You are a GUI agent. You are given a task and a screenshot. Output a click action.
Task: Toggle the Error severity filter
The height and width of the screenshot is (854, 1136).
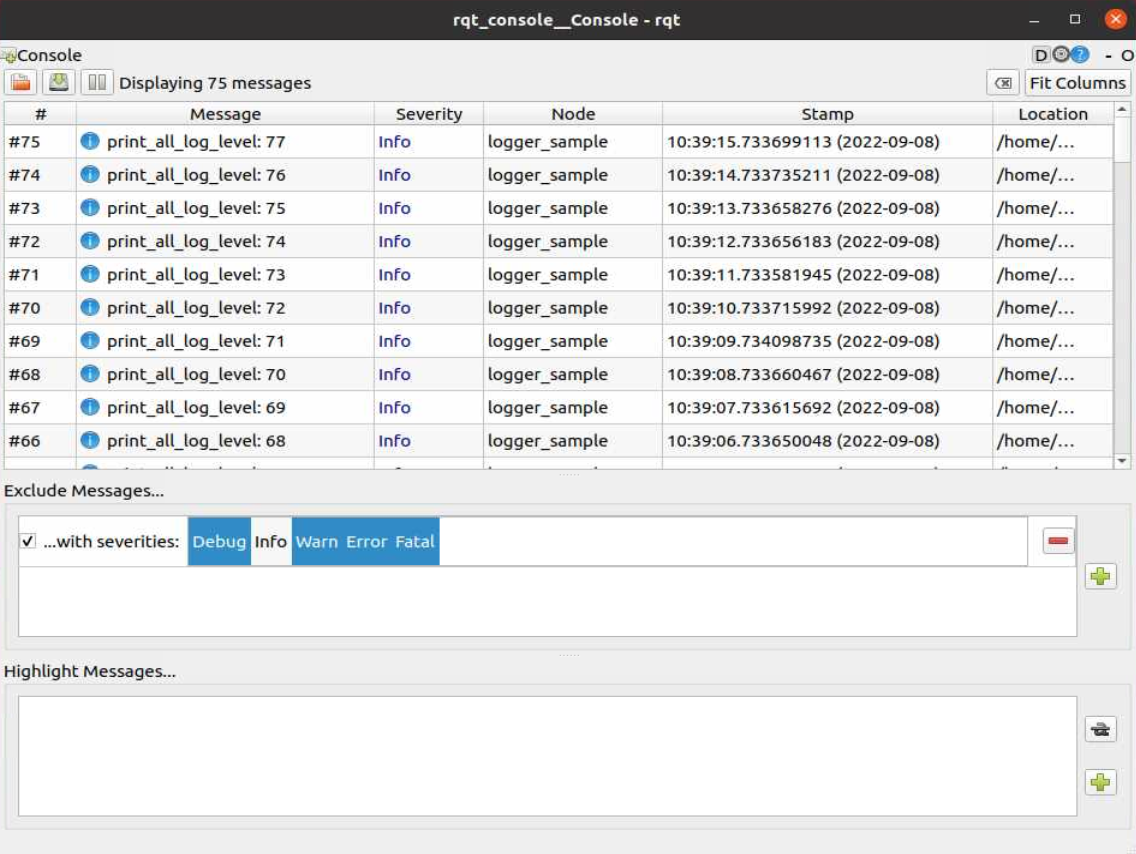[x=367, y=541]
